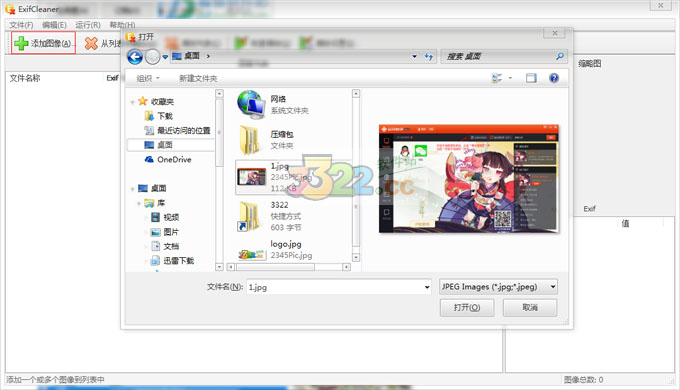Click the file list vertical scrollbar down arrow
680x390 pixels.
[356, 257]
